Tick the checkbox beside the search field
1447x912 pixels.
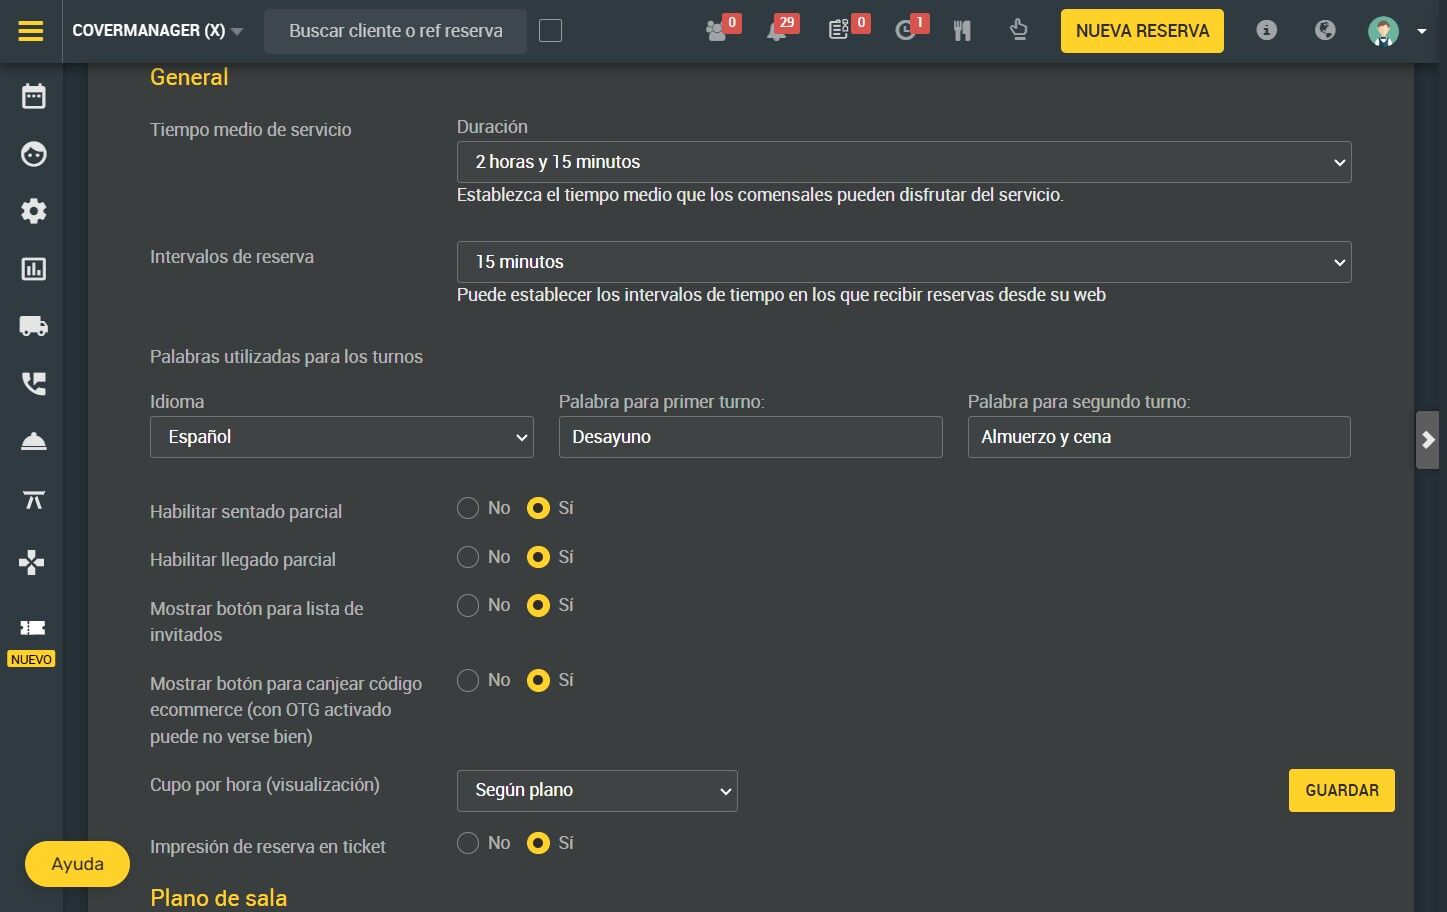pyautogui.click(x=550, y=31)
